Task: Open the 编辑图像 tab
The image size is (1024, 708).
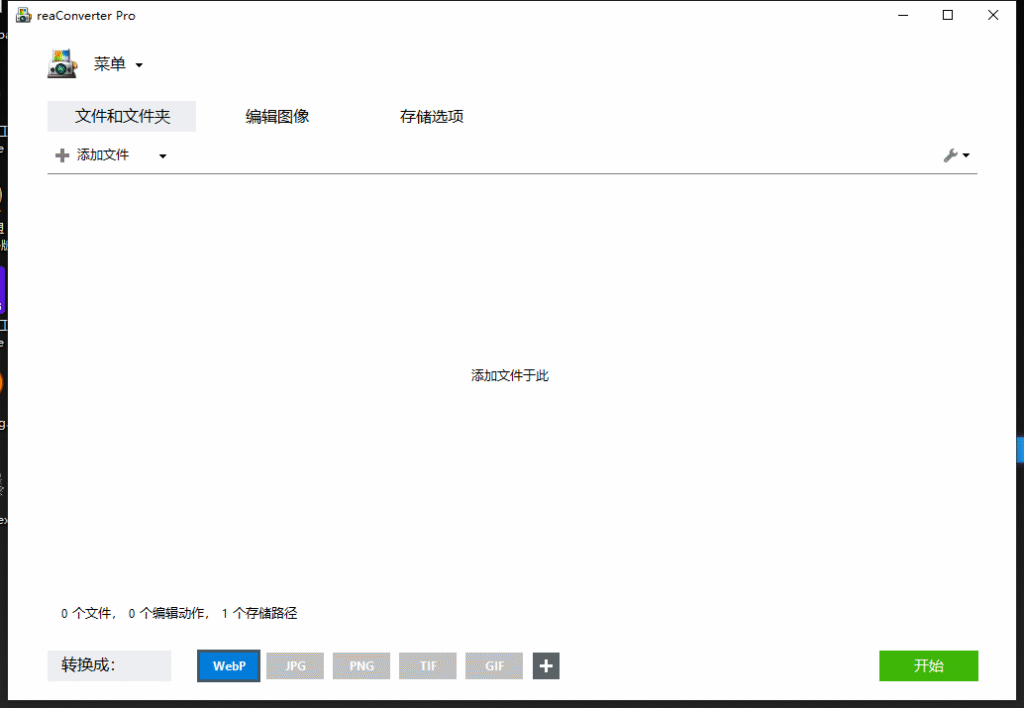Action: coord(278,116)
